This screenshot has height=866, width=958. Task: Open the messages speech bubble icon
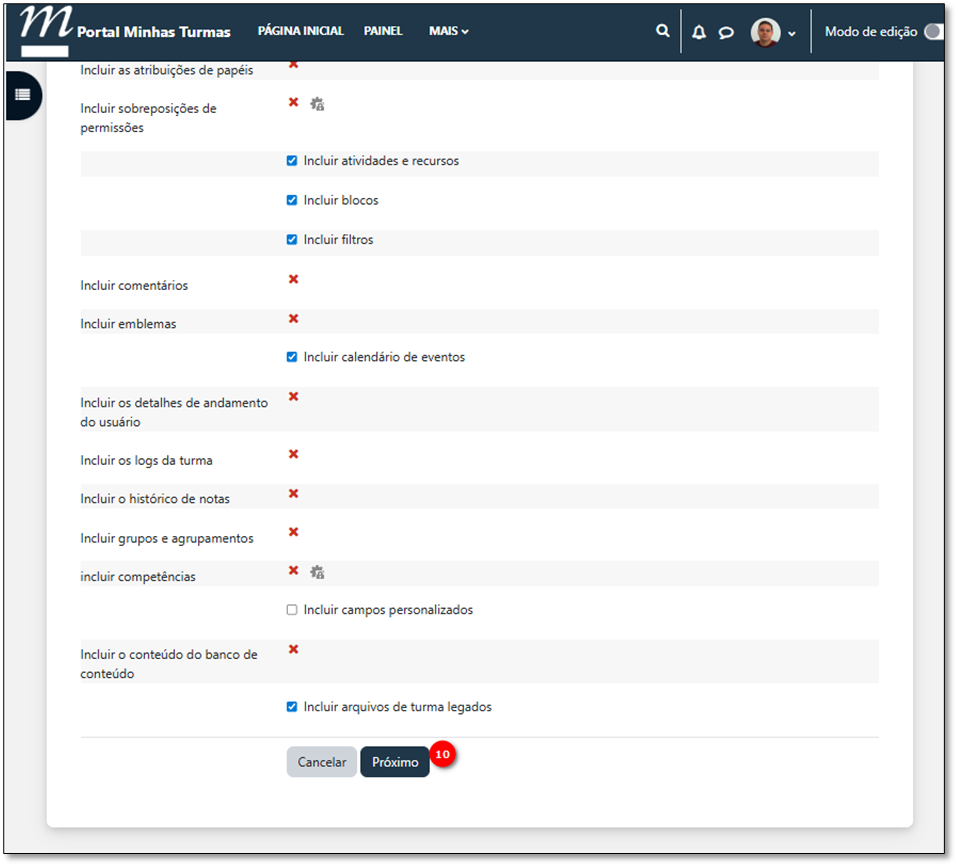point(726,32)
